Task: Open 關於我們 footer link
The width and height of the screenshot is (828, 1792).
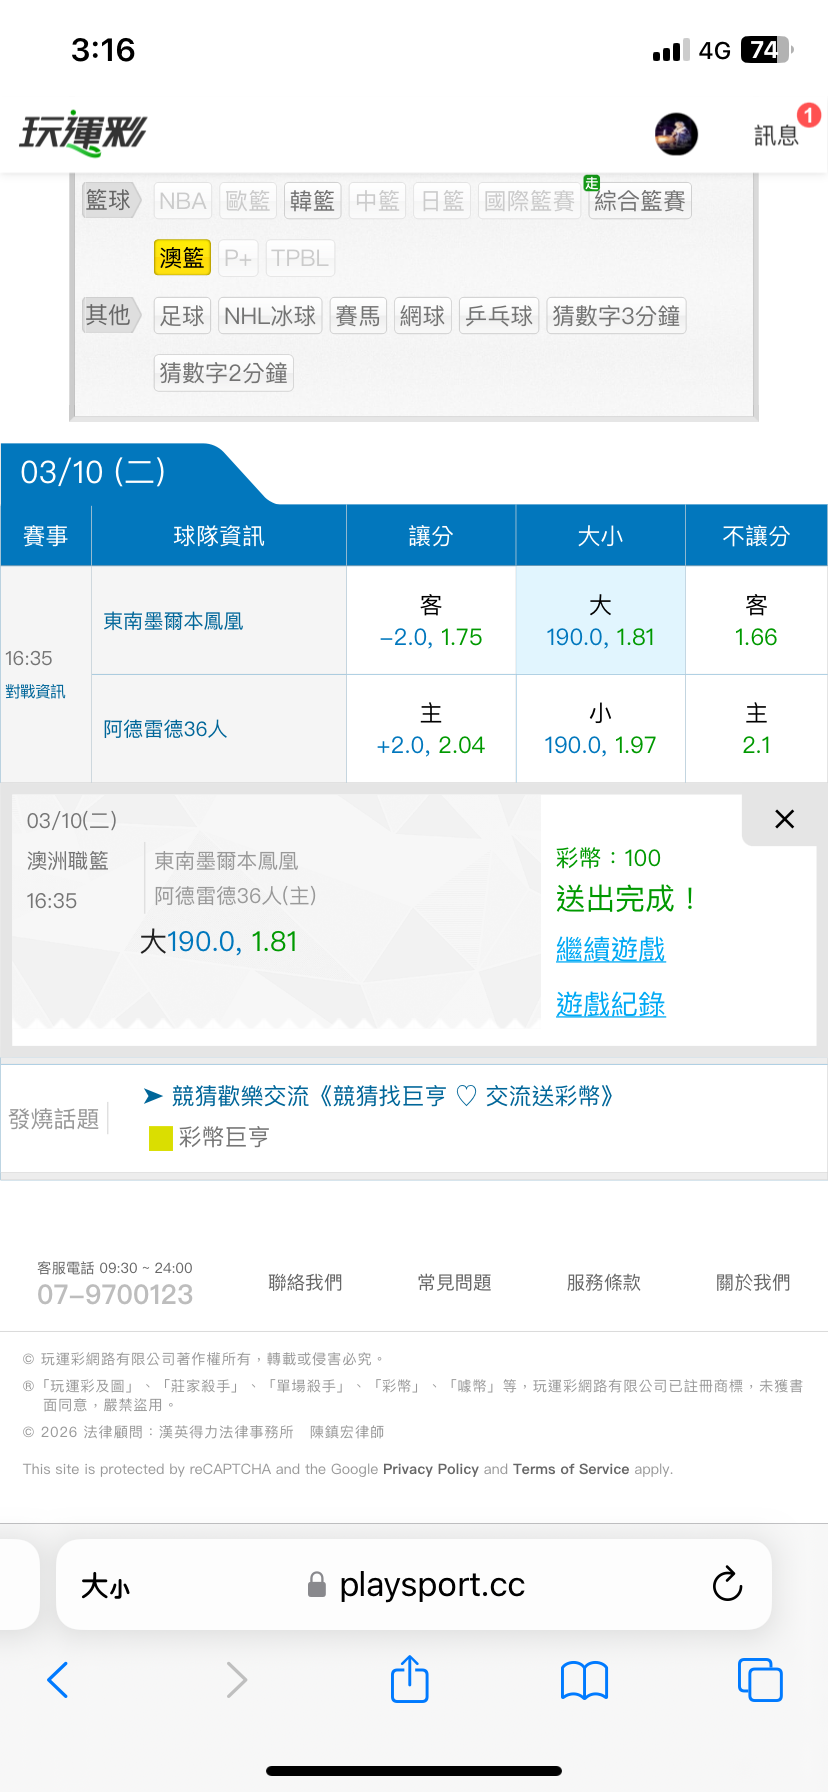Action: [753, 1282]
